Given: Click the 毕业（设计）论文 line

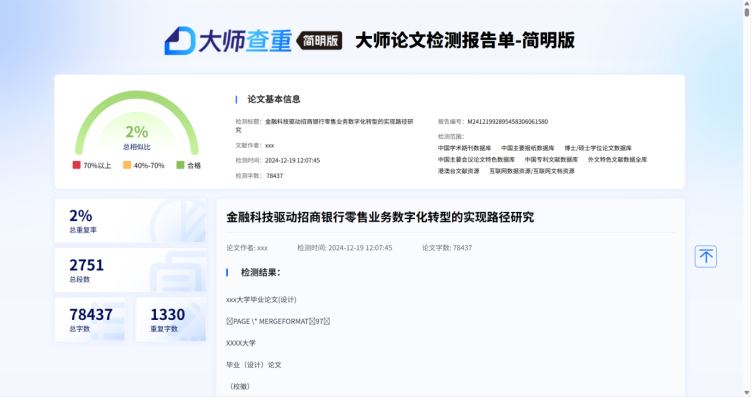Looking at the screenshot, I should click(254, 365).
